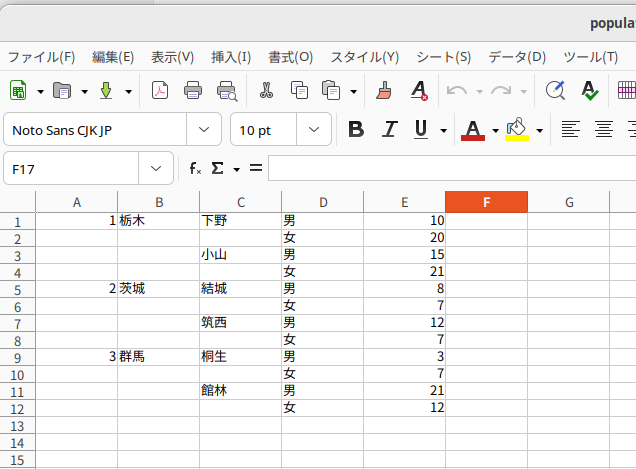
Task: Click the New spreadsheet icon
Action: (x=18, y=90)
